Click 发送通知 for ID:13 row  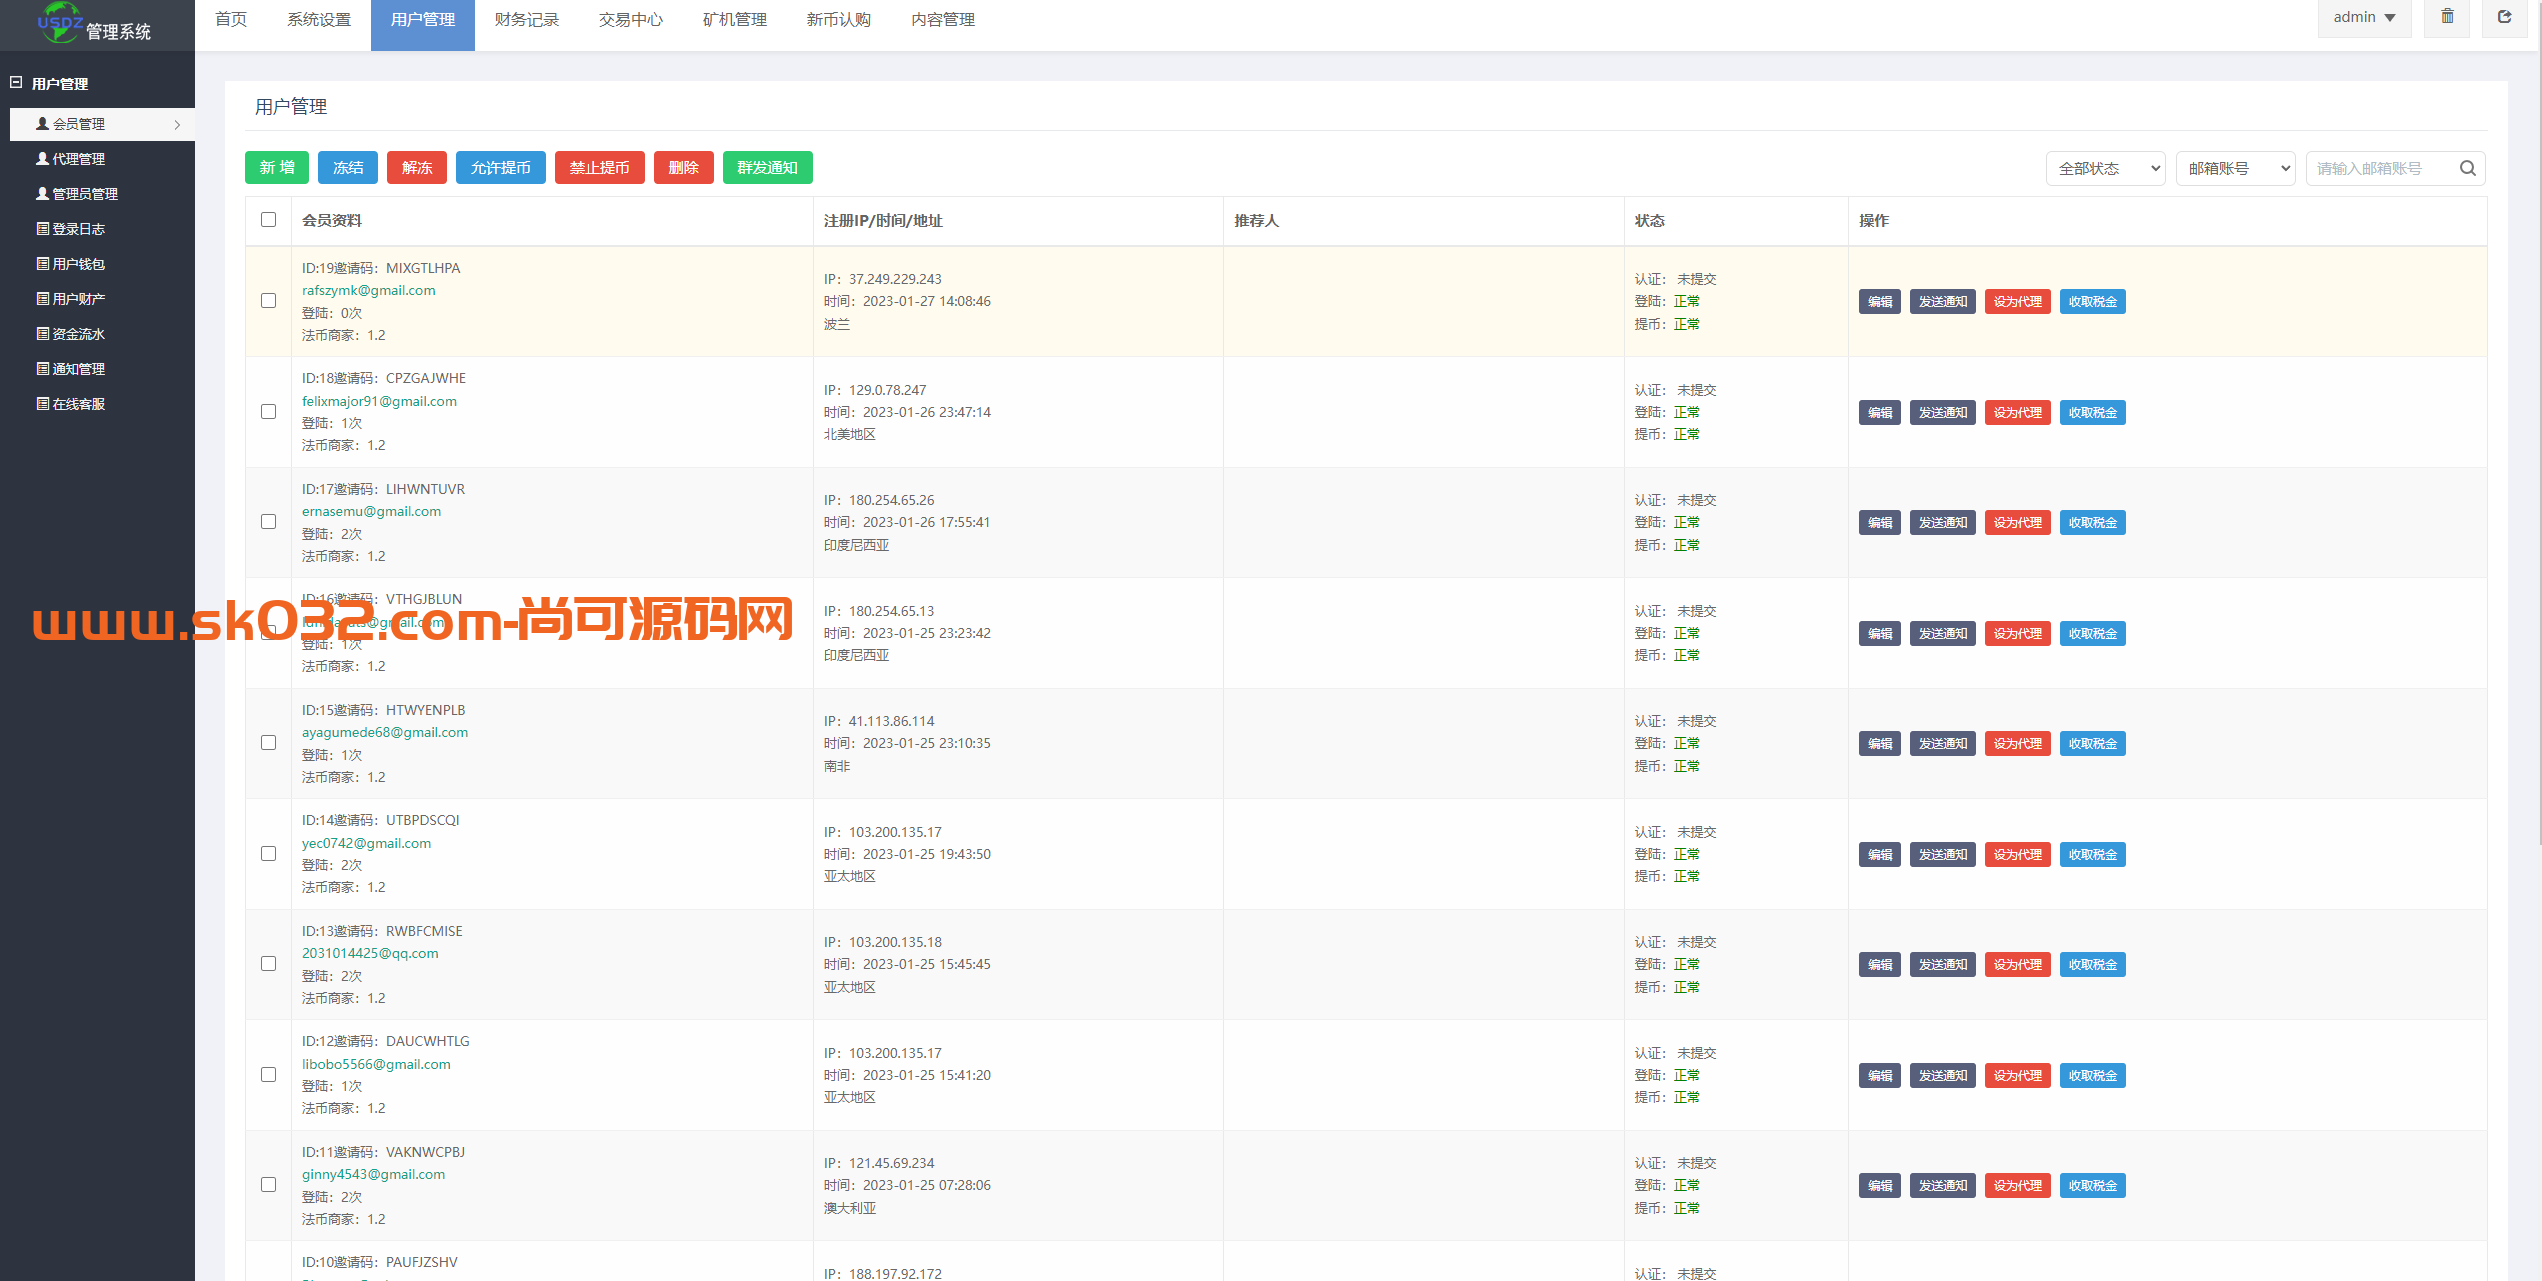(1943, 965)
